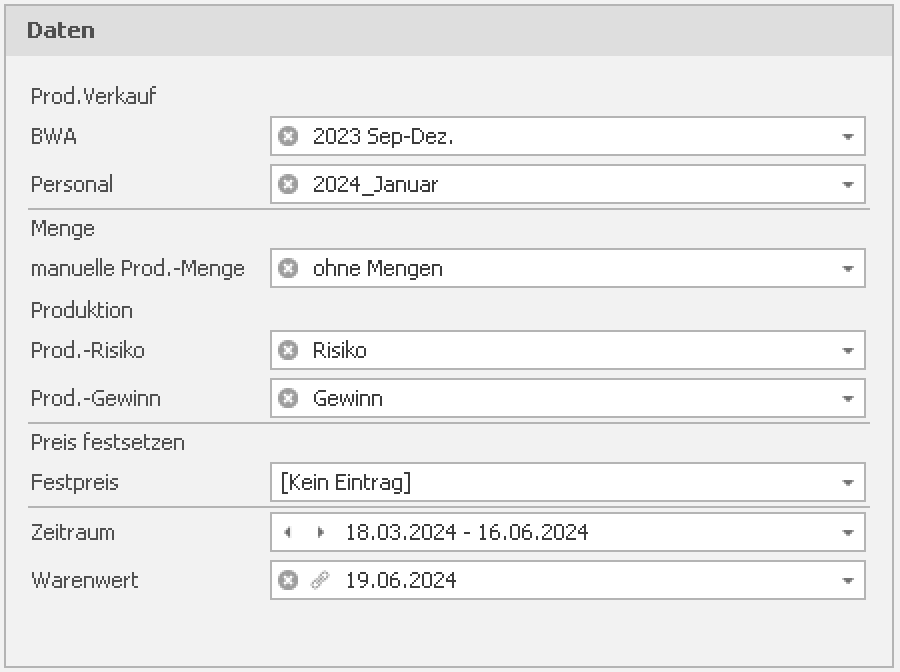Open the manuelle Prod.-Menge dropdown

coord(847,269)
